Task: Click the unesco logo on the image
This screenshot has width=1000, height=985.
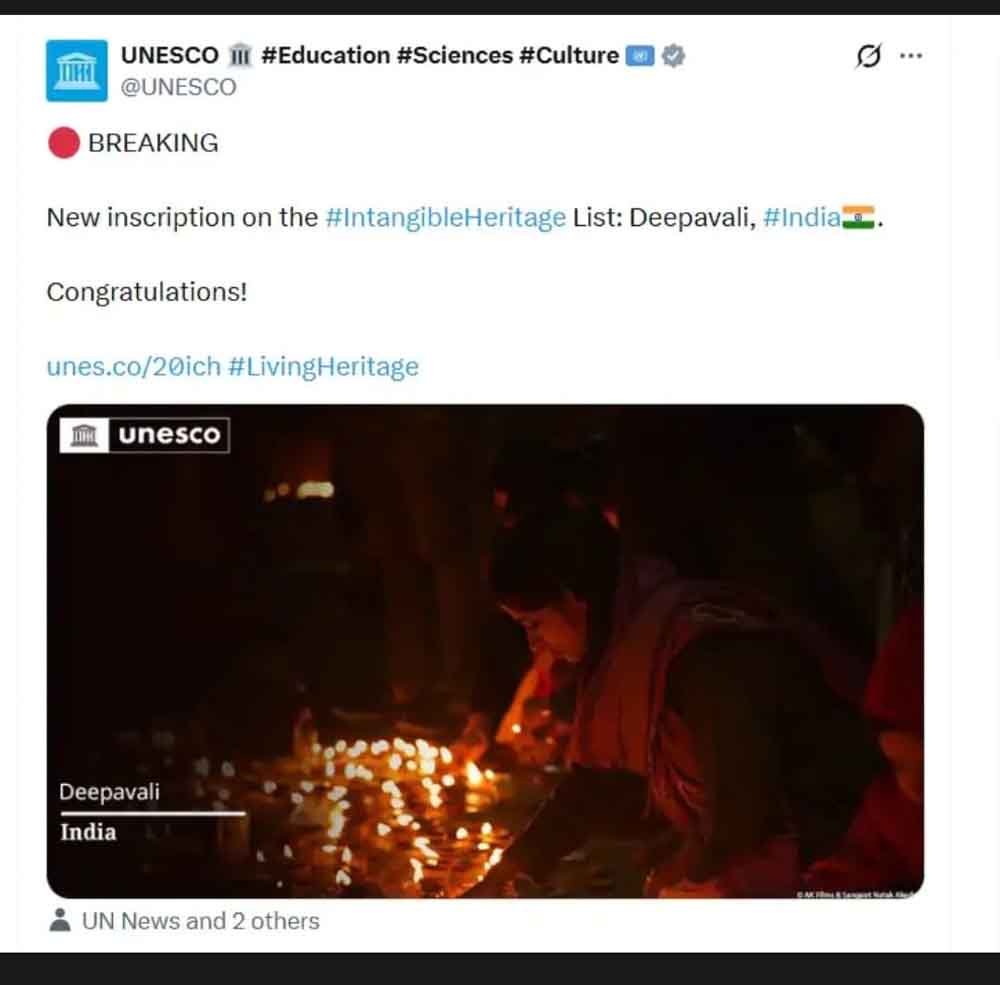Action: click(x=145, y=435)
